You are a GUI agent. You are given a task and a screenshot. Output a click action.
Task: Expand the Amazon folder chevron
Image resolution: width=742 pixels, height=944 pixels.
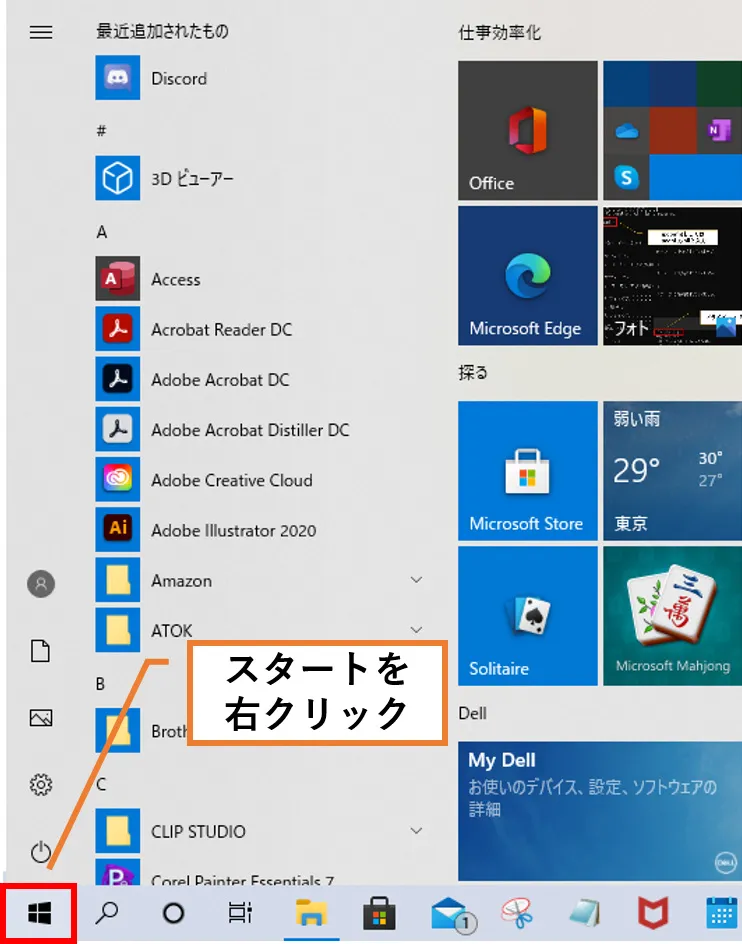click(x=416, y=580)
